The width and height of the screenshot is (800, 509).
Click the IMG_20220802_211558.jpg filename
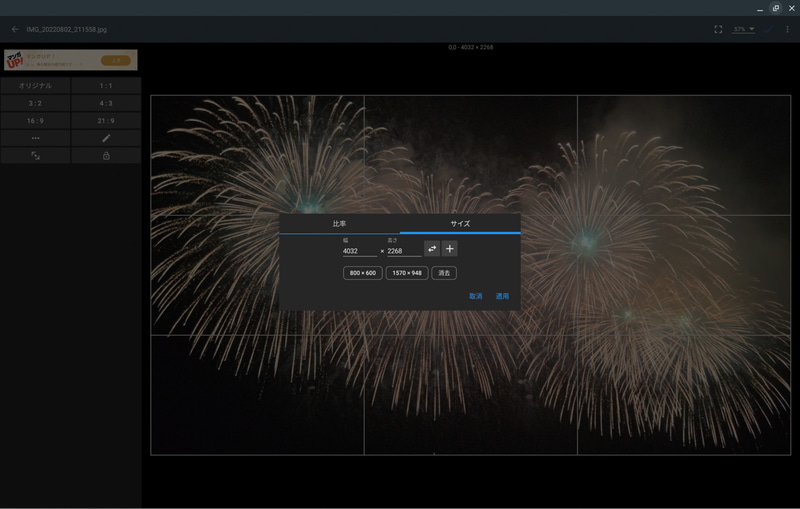point(67,30)
